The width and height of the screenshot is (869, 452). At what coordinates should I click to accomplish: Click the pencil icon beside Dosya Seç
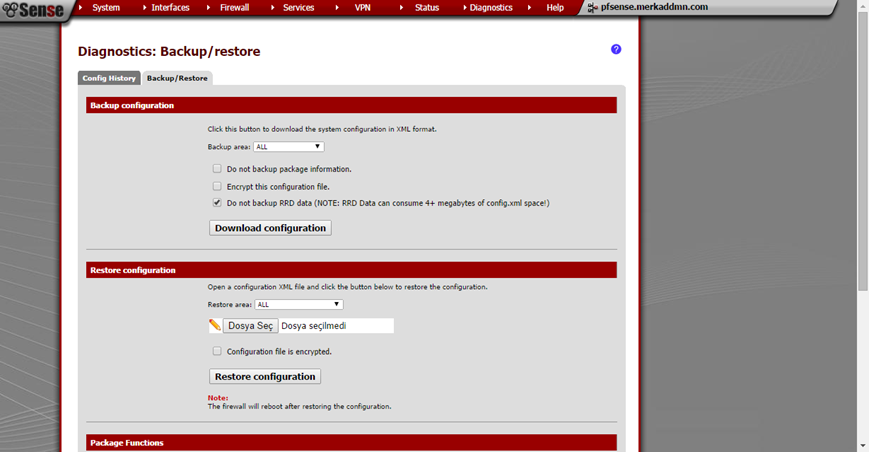pyautogui.click(x=215, y=325)
